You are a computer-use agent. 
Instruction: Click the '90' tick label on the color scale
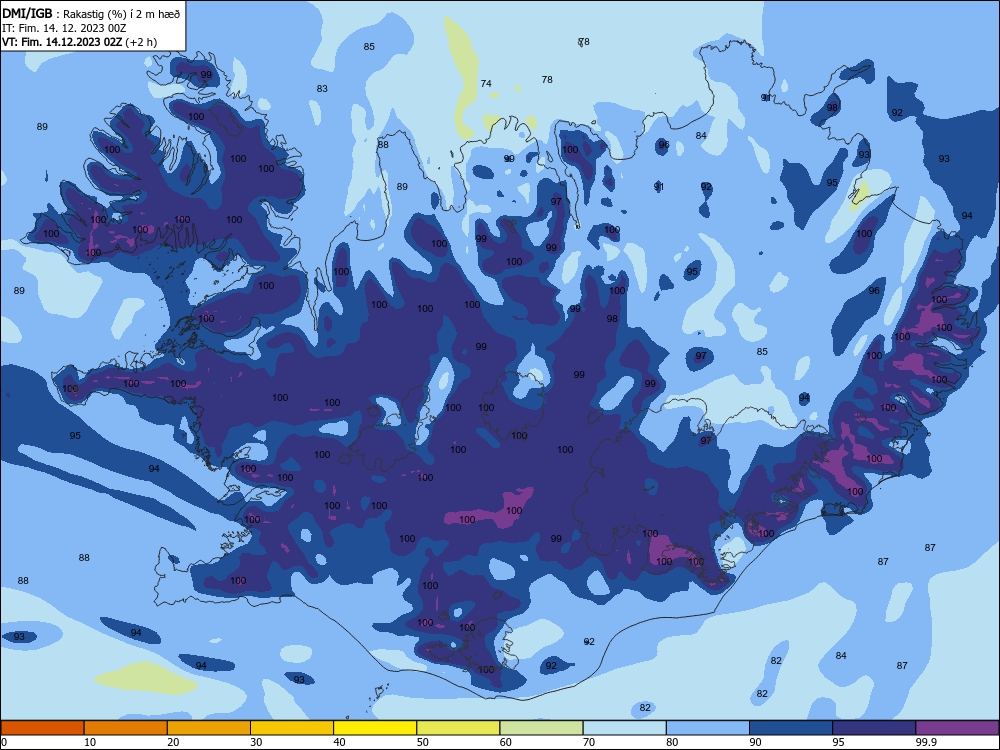tap(755, 742)
